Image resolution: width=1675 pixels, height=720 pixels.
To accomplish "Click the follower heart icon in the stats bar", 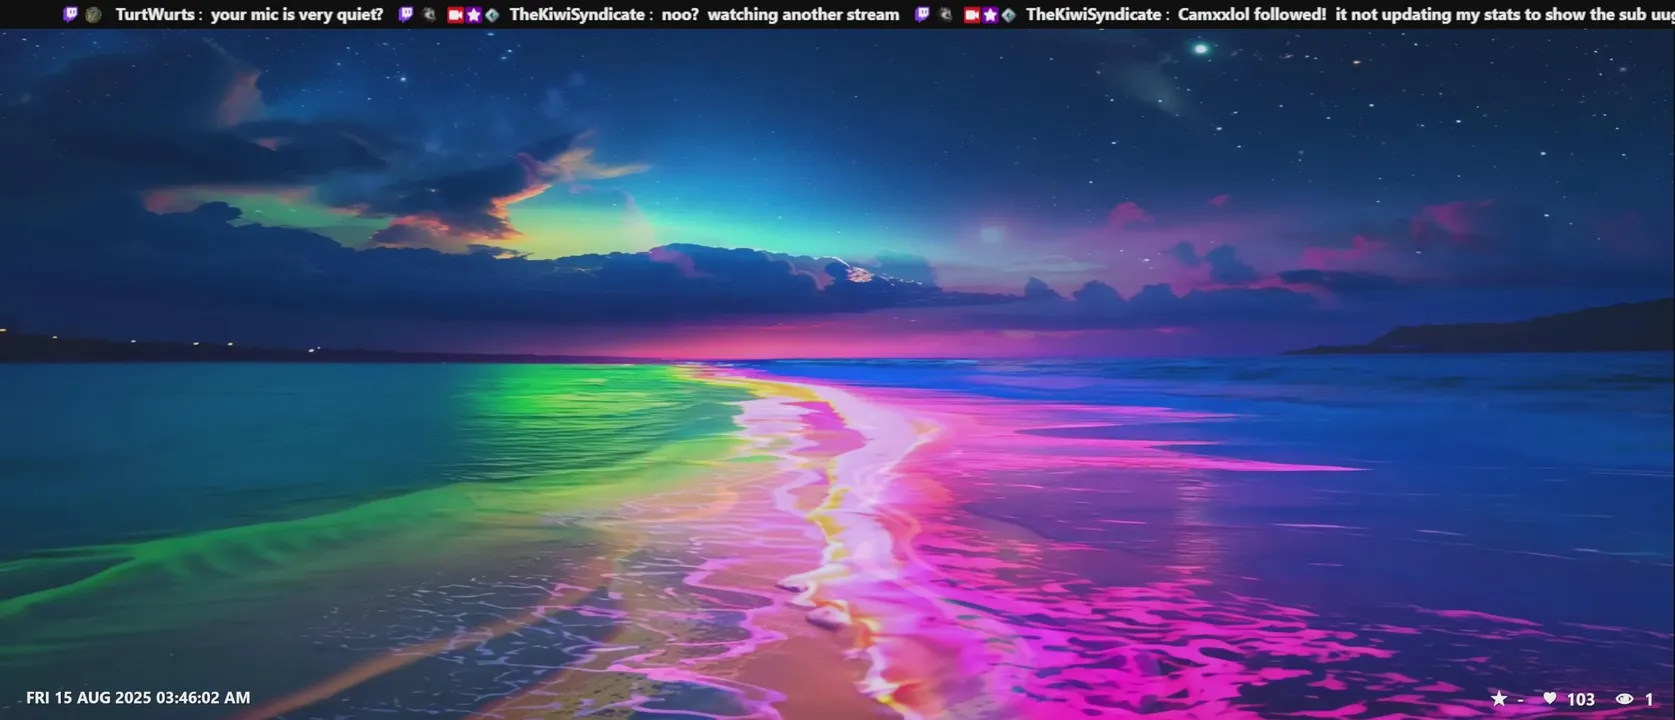I will [x=1550, y=698].
